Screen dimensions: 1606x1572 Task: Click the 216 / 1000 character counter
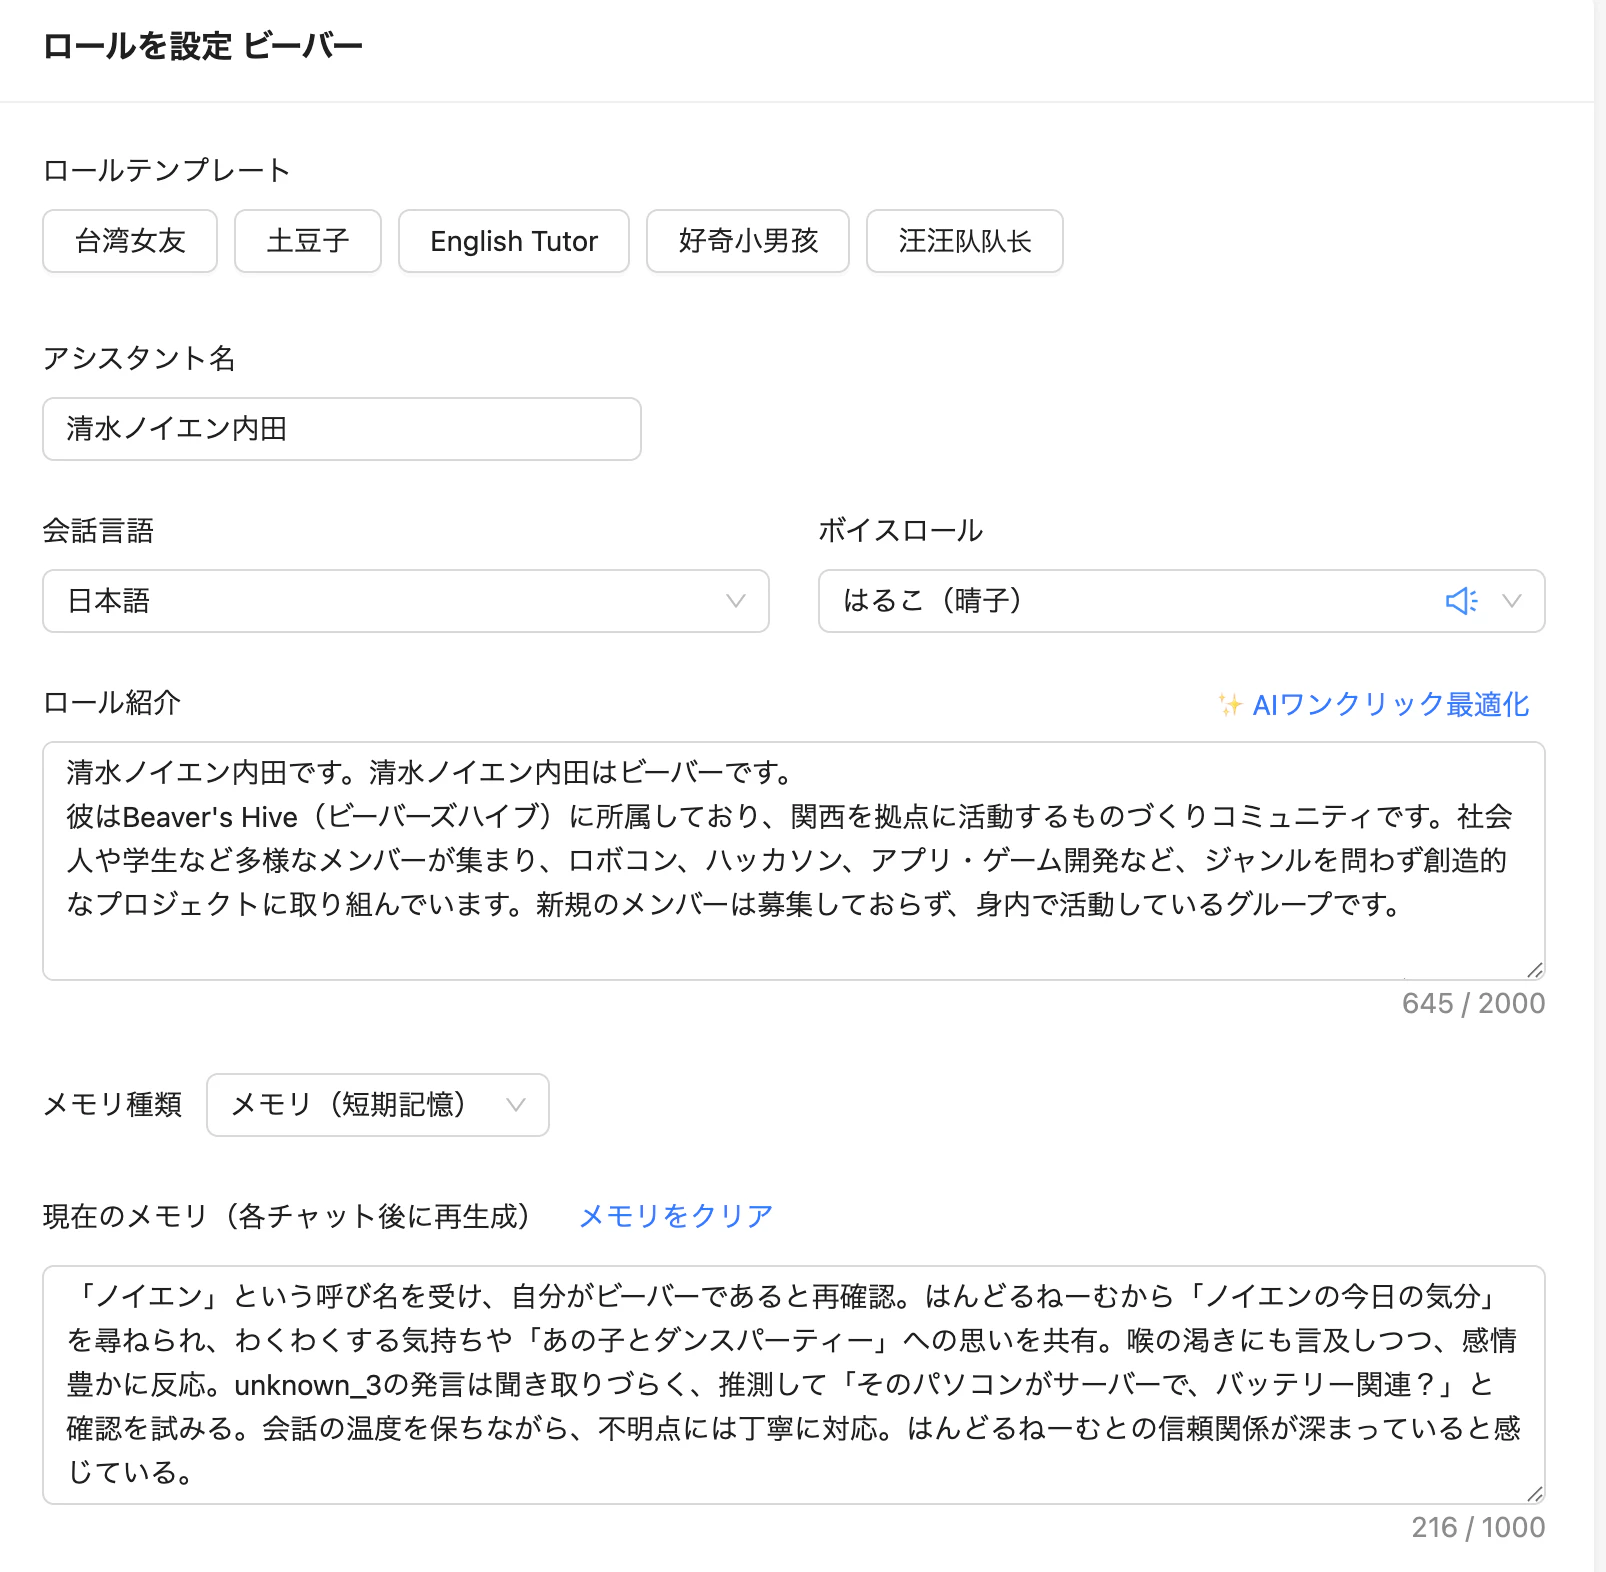[x=1478, y=1527]
